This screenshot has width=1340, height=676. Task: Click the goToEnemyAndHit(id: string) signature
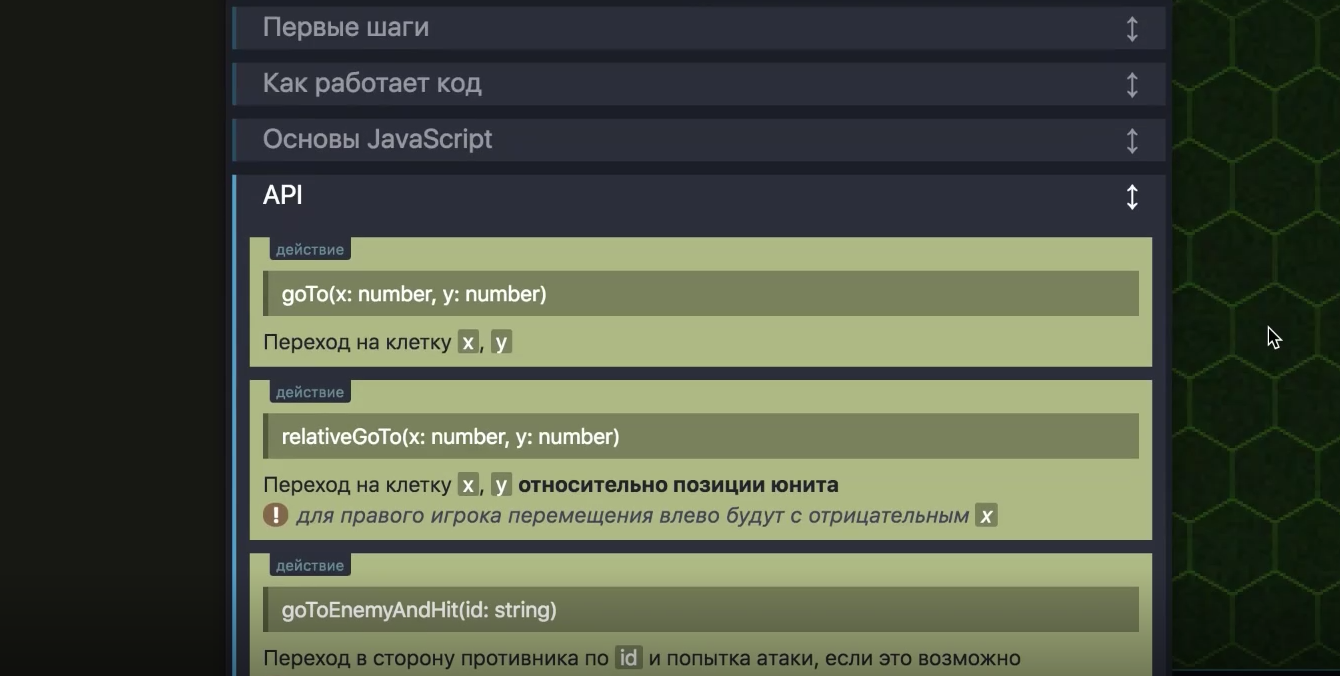click(x=419, y=610)
